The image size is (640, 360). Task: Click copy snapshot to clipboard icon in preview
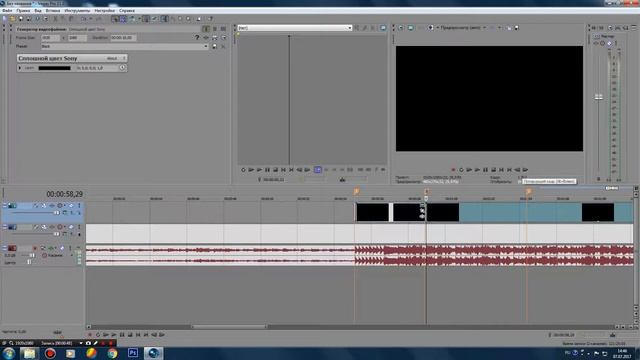pyautogui.click(x=509, y=28)
